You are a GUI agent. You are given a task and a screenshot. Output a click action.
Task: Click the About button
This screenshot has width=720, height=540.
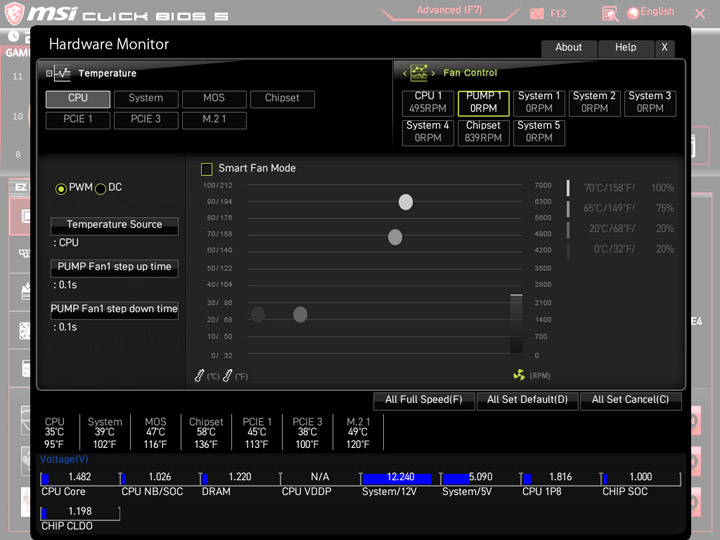point(568,48)
